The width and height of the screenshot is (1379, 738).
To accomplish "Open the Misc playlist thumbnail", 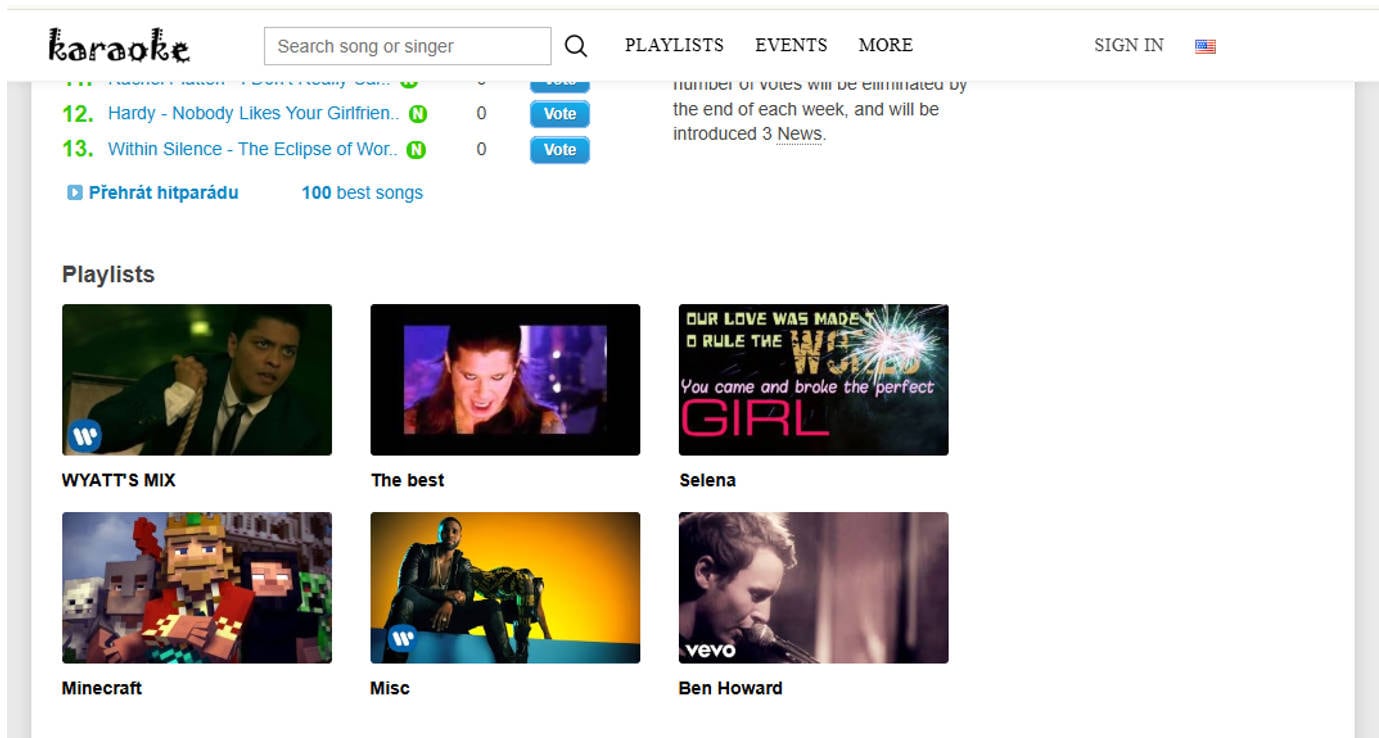I will point(505,588).
